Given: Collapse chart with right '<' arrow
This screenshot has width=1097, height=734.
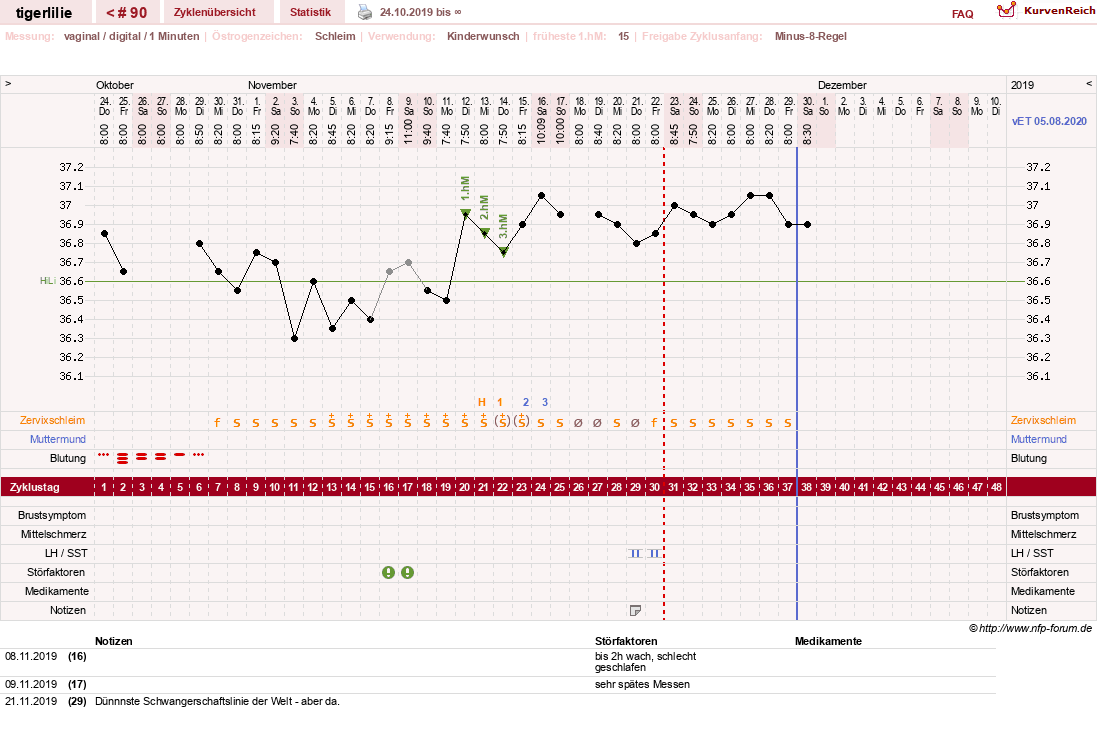Looking at the screenshot, I should point(1089,83).
